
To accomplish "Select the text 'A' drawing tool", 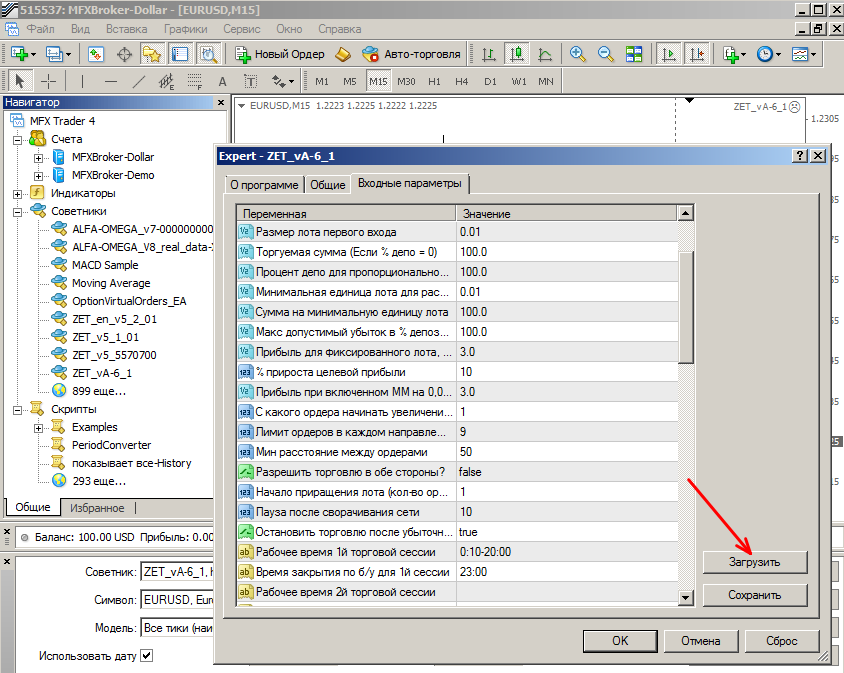I will click(x=222, y=81).
